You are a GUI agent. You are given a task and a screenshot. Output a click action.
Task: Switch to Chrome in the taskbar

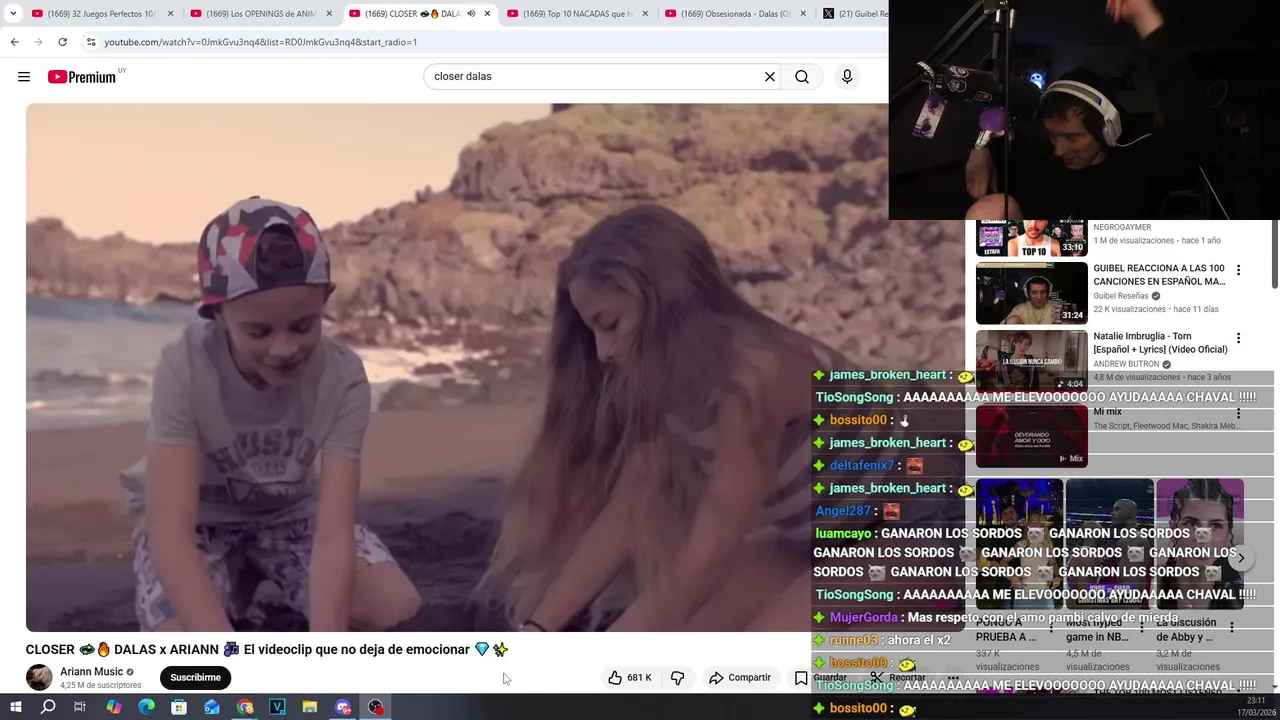pos(245,707)
